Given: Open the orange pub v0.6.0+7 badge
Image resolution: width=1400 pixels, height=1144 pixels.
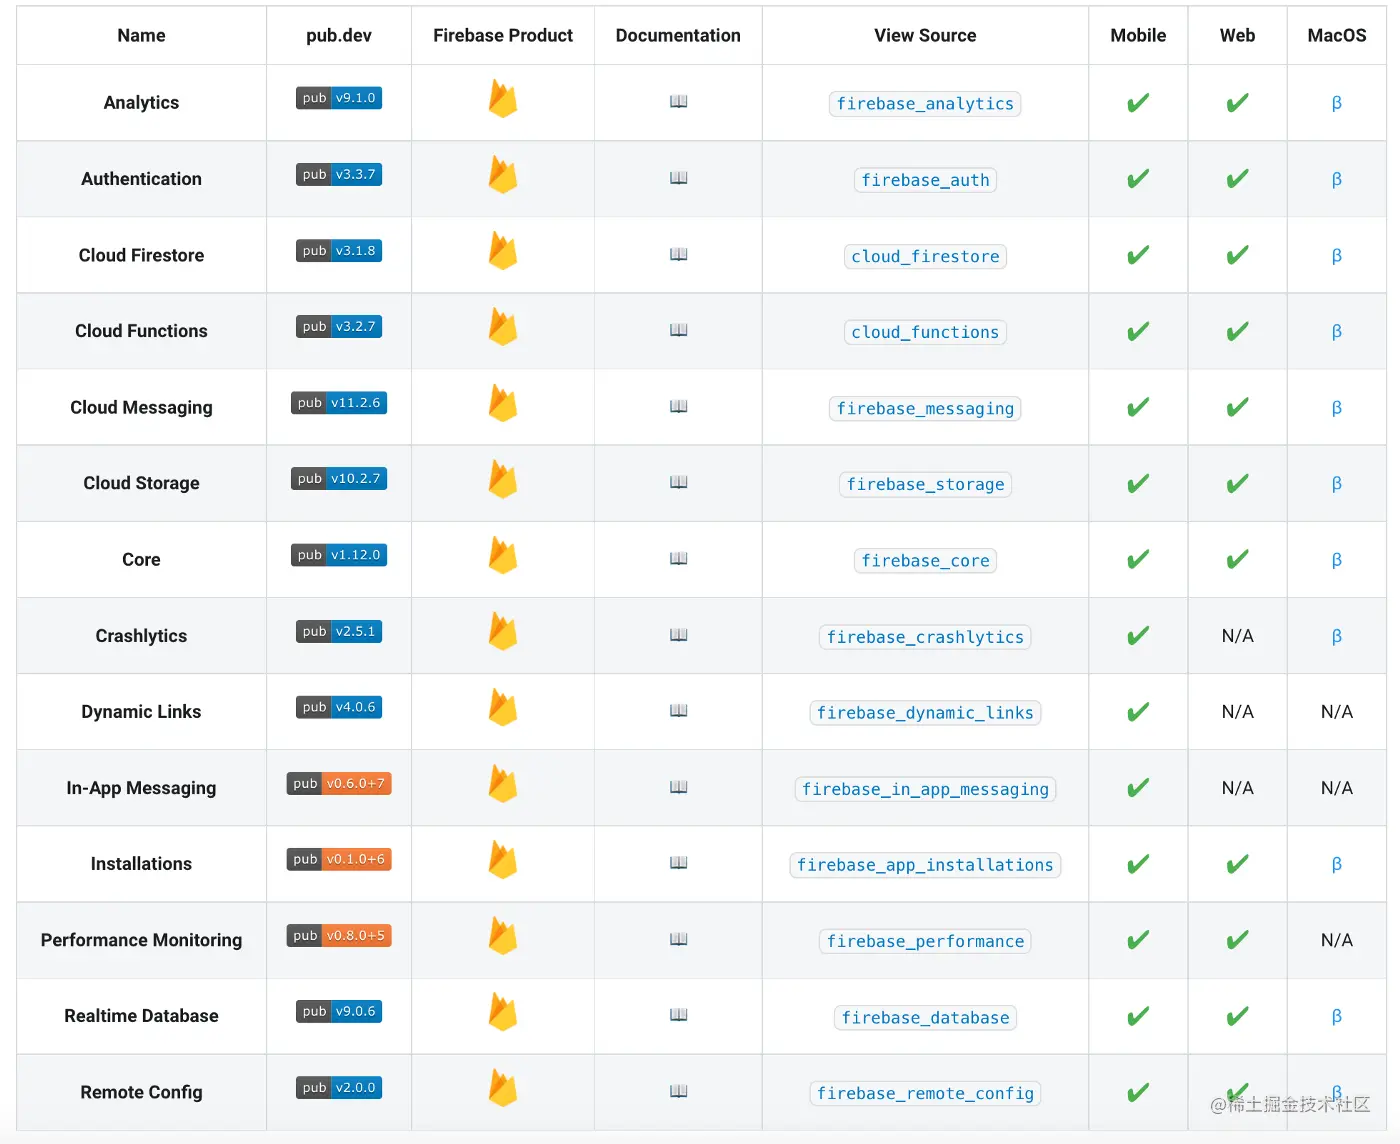Looking at the screenshot, I should pyautogui.click(x=339, y=784).
